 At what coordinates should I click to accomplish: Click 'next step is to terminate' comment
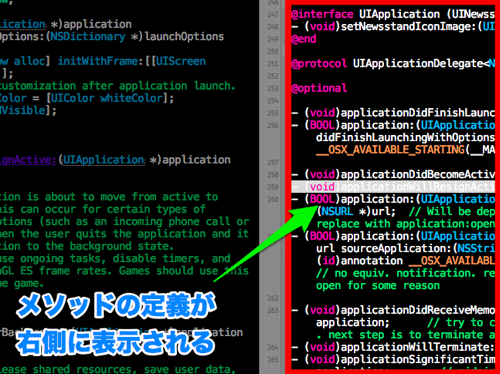click(x=406, y=335)
